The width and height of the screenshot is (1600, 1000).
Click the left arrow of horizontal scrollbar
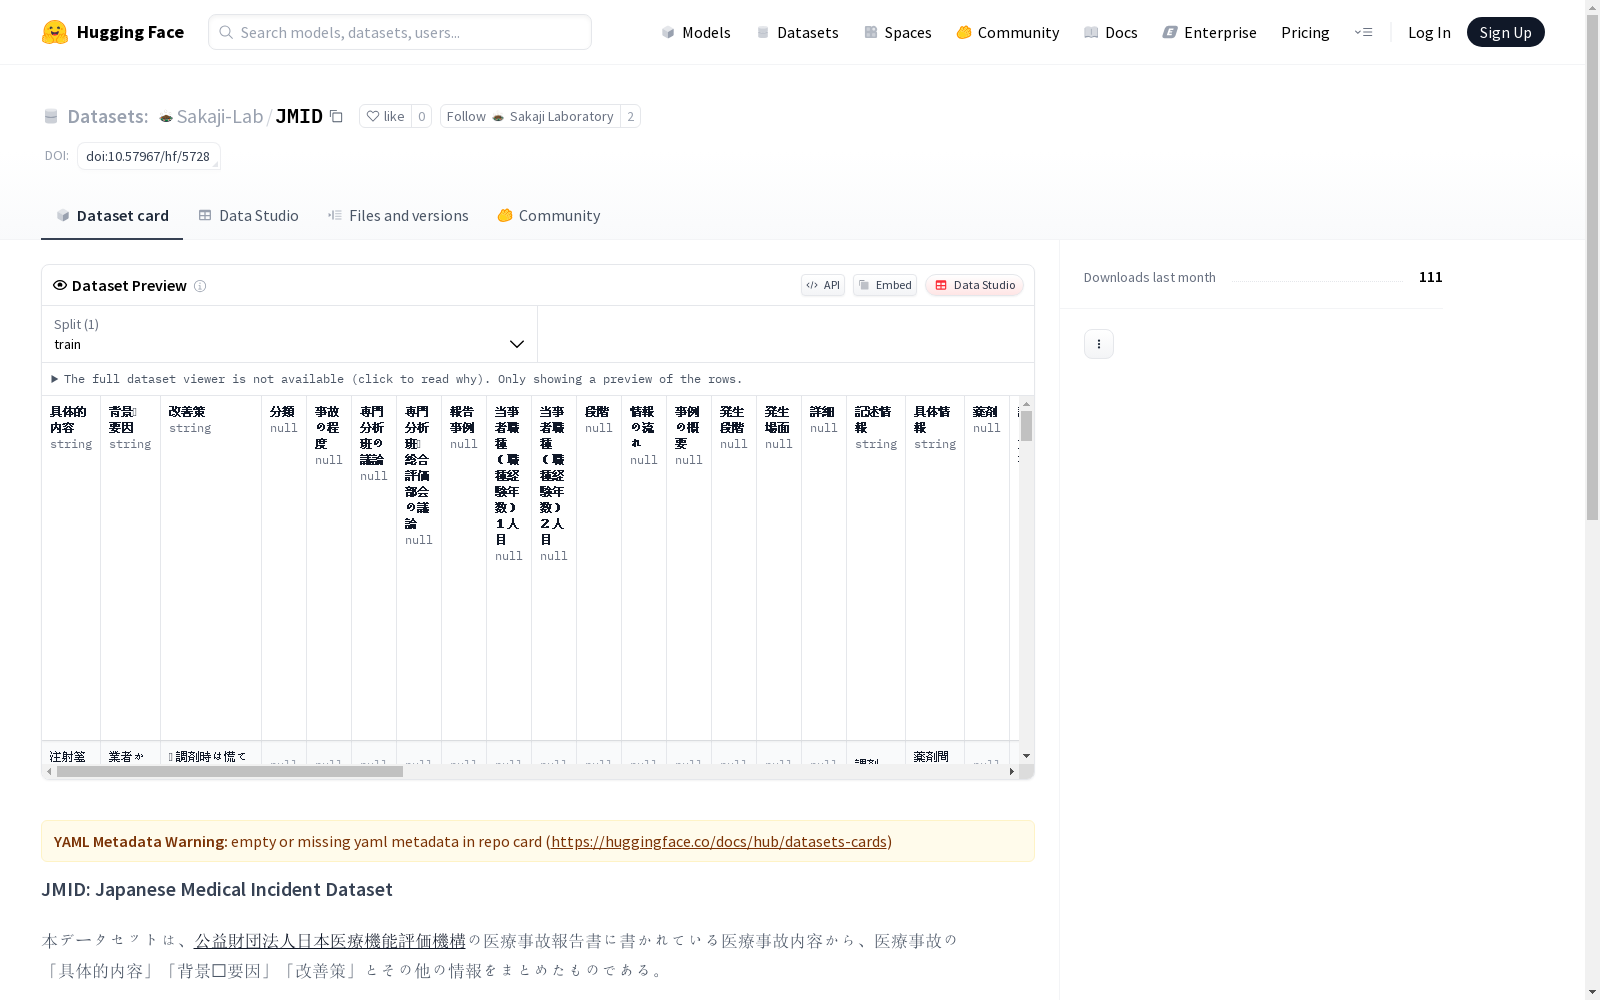point(49,771)
